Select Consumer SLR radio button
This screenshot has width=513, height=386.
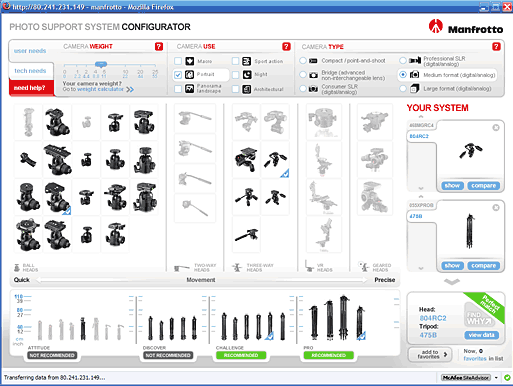(302, 89)
